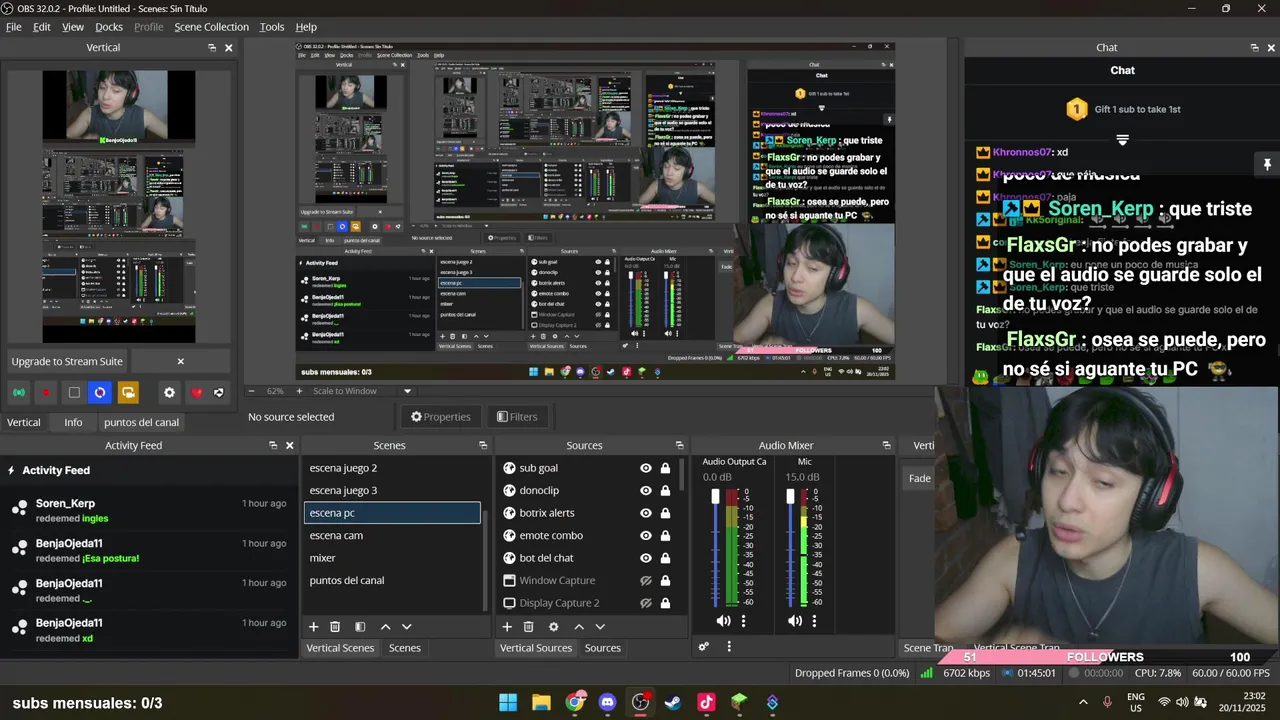
Task: Switch to the Vertical Scenes tab
Action: pyautogui.click(x=340, y=648)
